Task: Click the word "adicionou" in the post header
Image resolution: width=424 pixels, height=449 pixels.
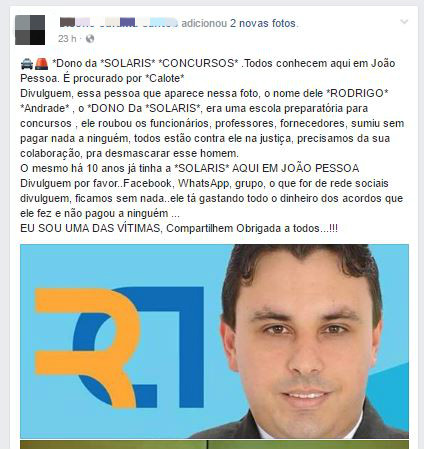Action: click(x=204, y=23)
